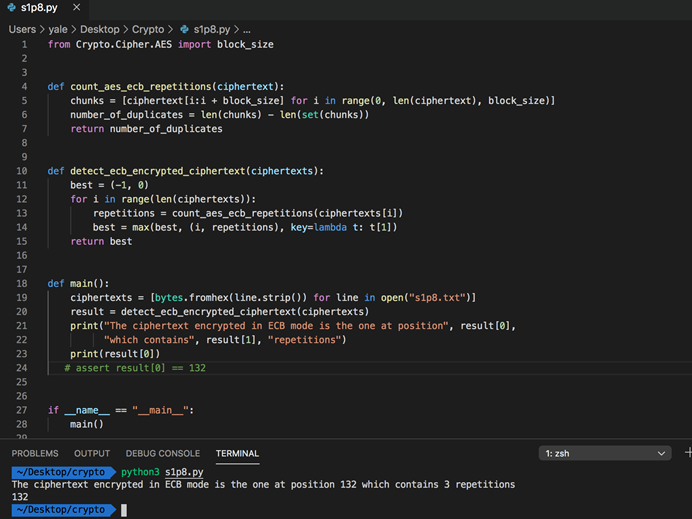The height and width of the screenshot is (519, 692).
Task: Click Python icon in breadcrumb path
Action: pos(184,30)
